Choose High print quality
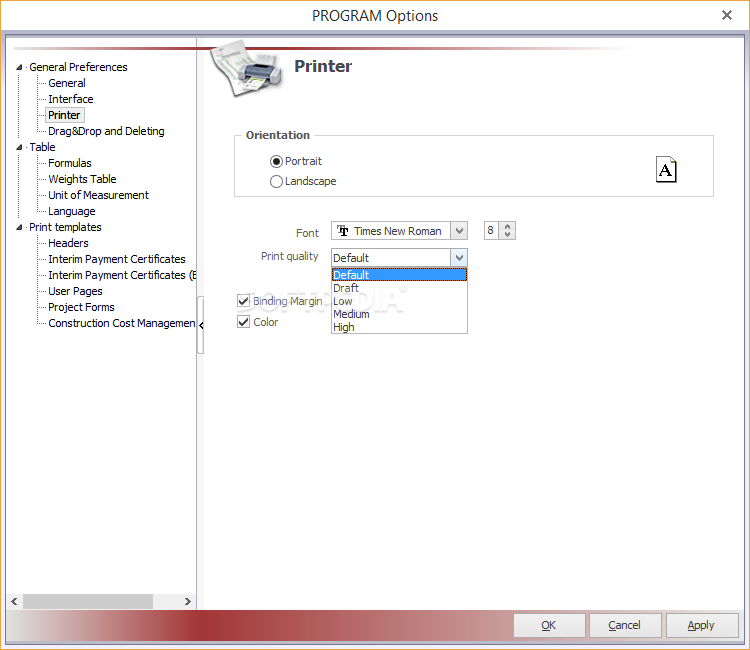Image resolution: width=750 pixels, height=650 pixels. click(399, 327)
